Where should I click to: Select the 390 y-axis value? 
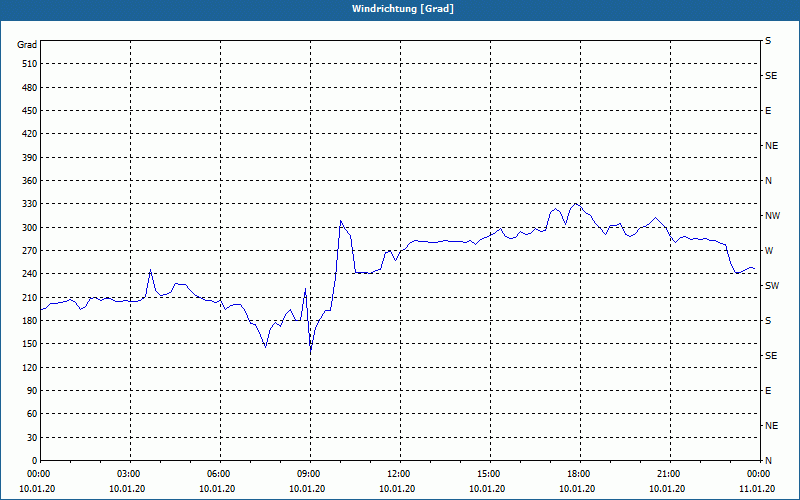click(x=30, y=158)
